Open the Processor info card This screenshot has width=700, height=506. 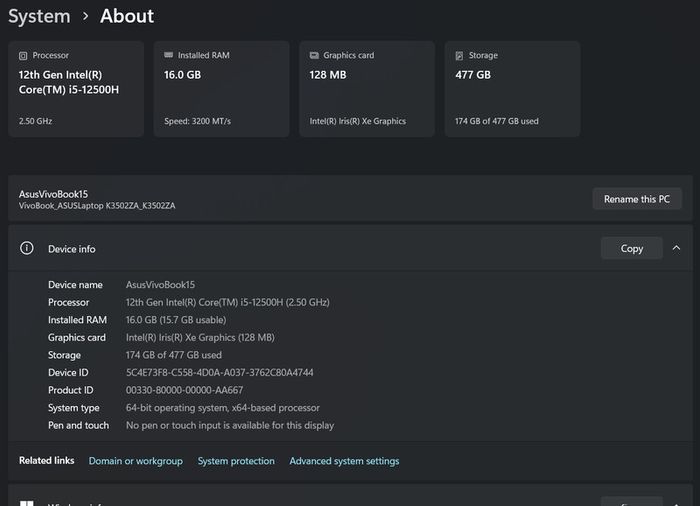pos(76,89)
